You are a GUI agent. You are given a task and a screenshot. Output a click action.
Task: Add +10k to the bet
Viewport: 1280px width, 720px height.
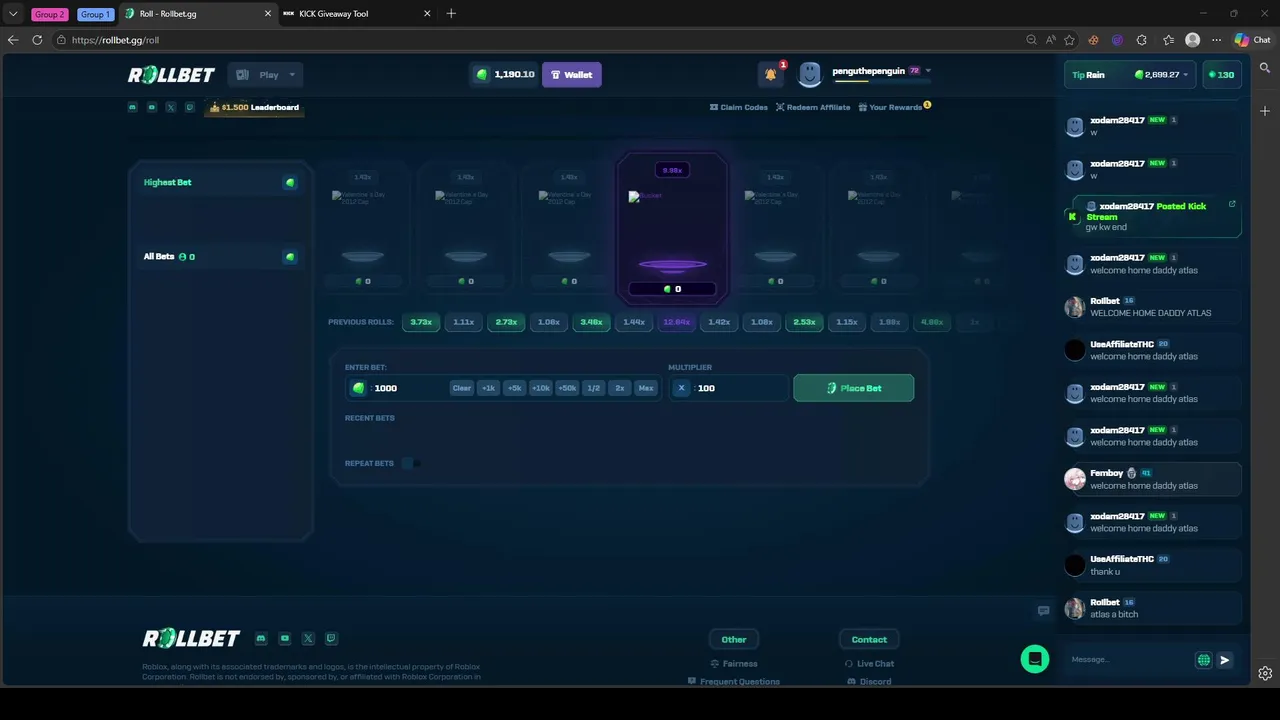pyautogui.click(x=540, y=388)
